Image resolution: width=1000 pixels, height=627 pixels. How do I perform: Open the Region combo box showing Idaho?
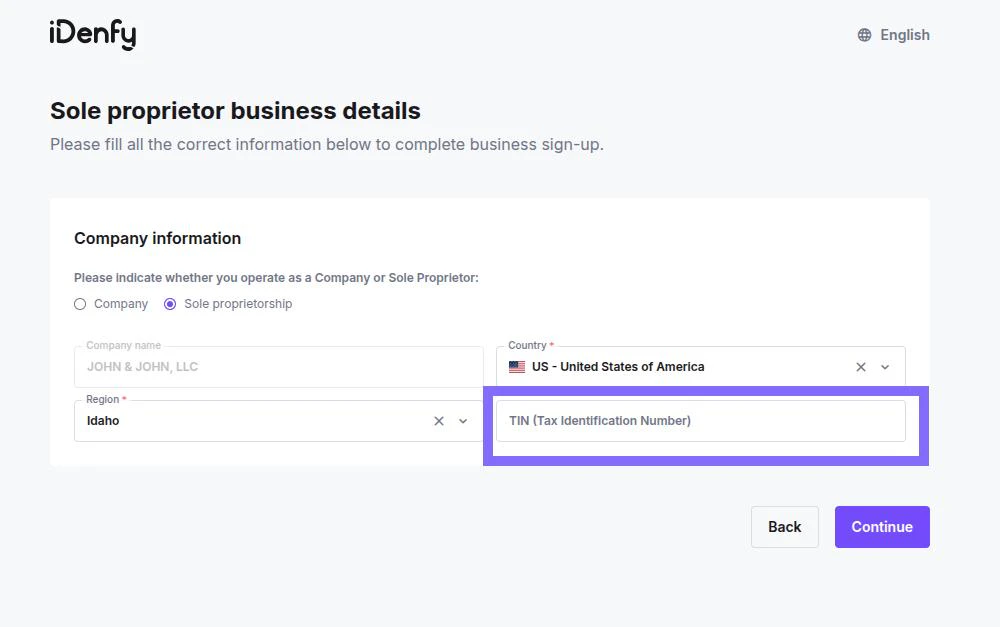(250, 421)
